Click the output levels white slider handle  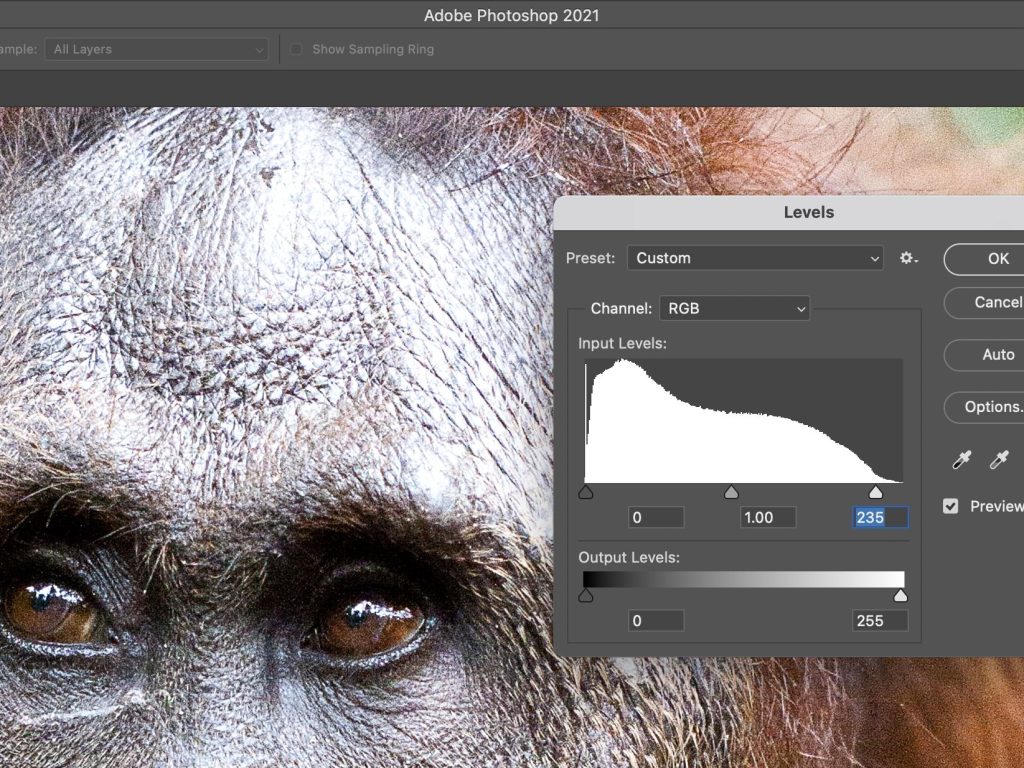(x=901, y=595)
